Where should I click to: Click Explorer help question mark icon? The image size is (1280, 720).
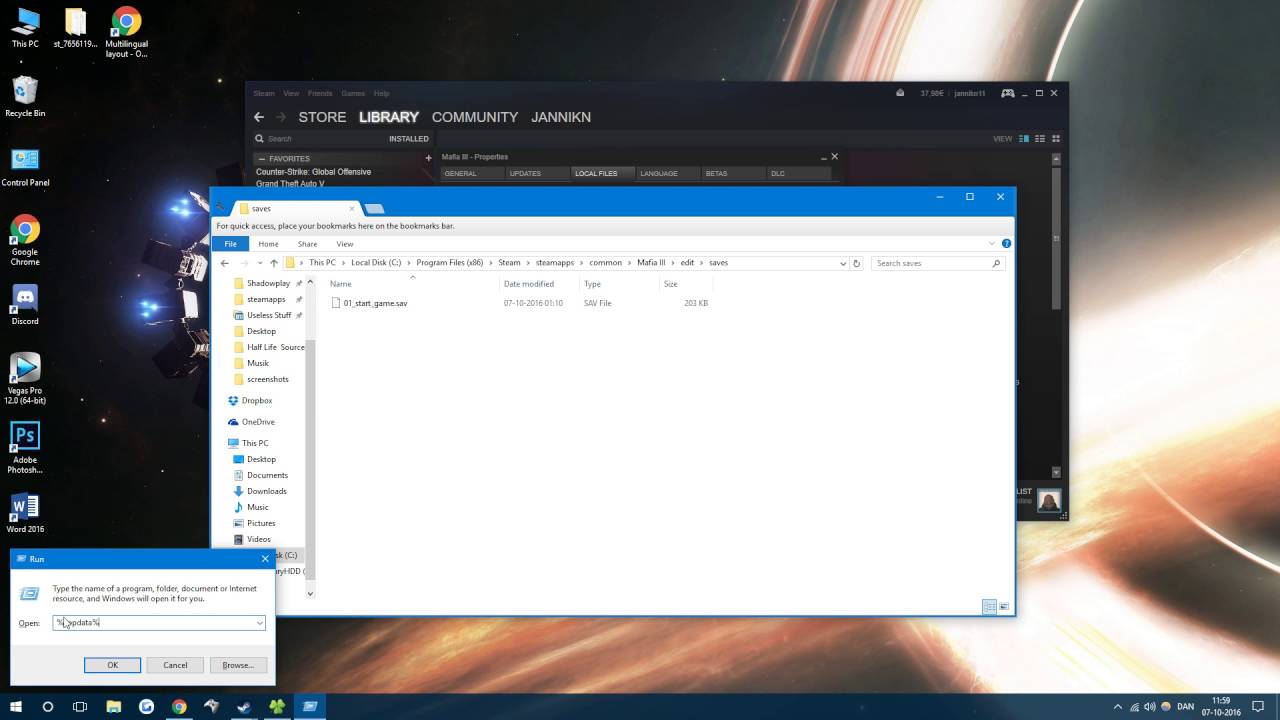(x=1006, y=243)
